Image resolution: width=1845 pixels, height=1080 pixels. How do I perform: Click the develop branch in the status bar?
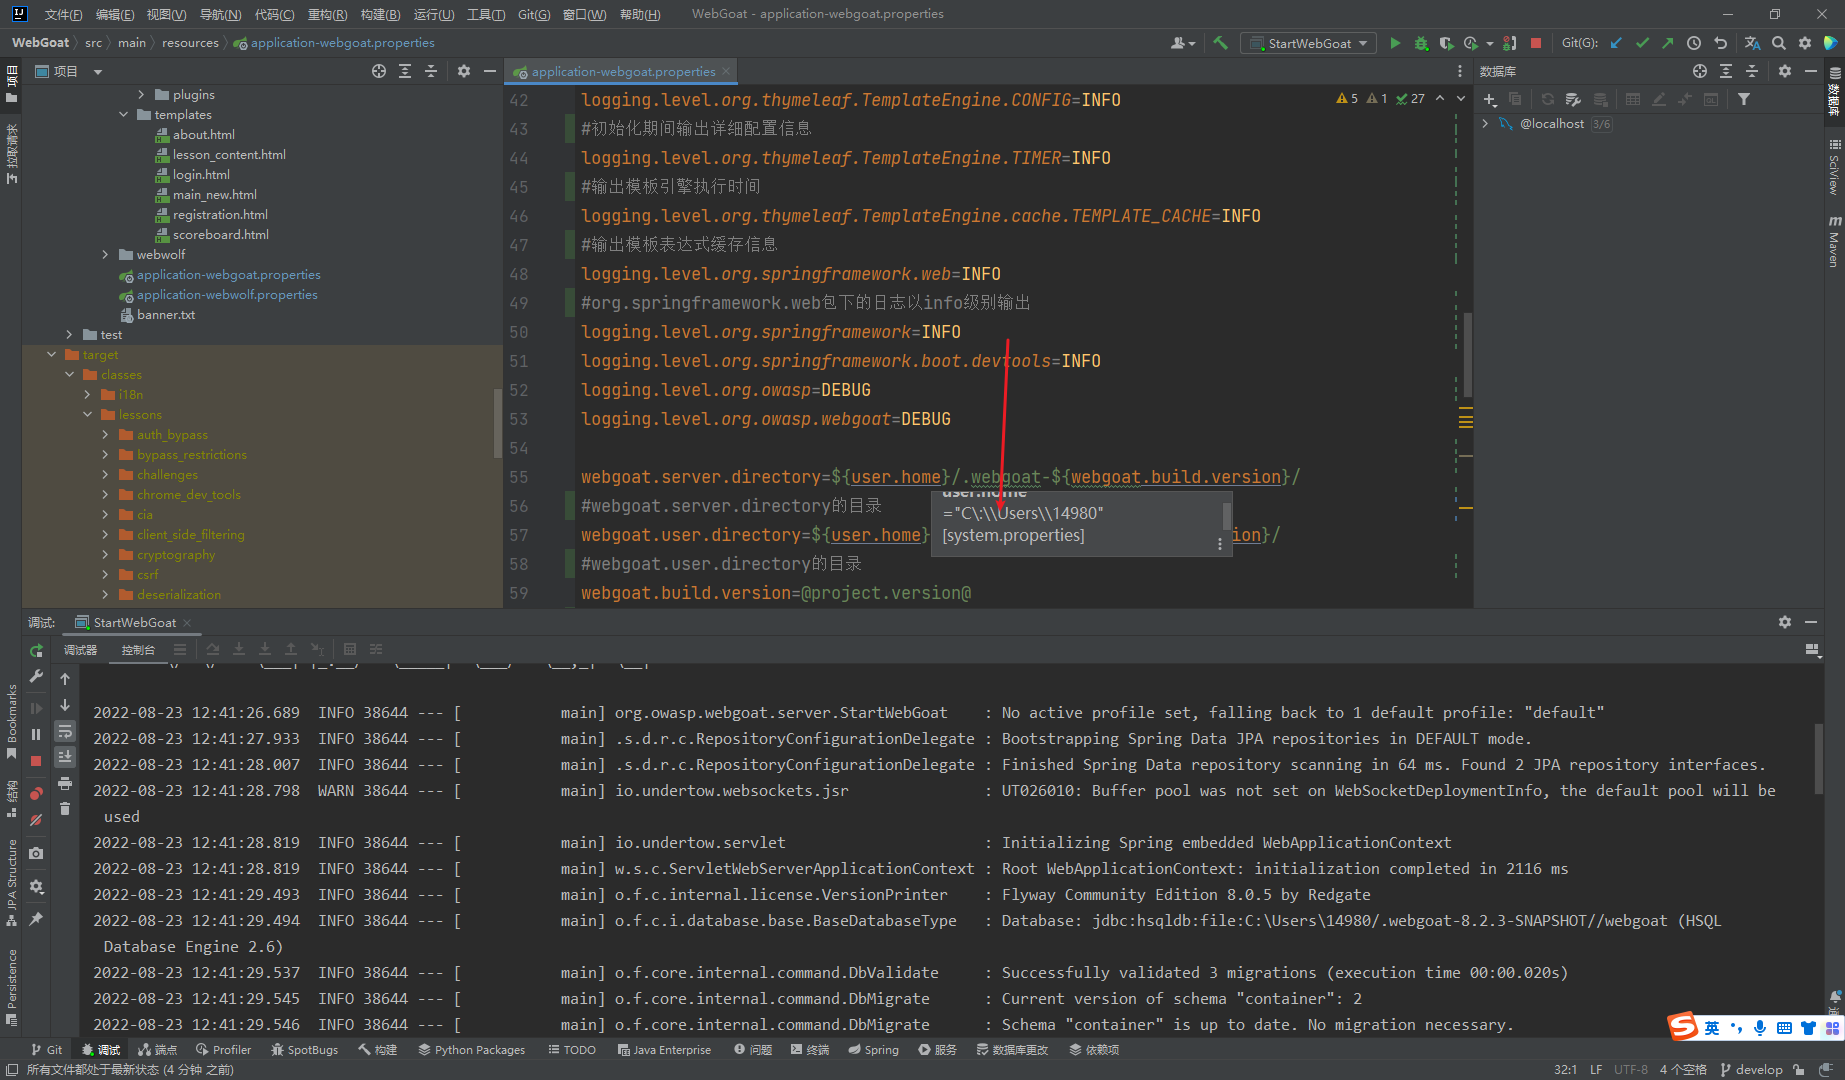point(1751,1070)
